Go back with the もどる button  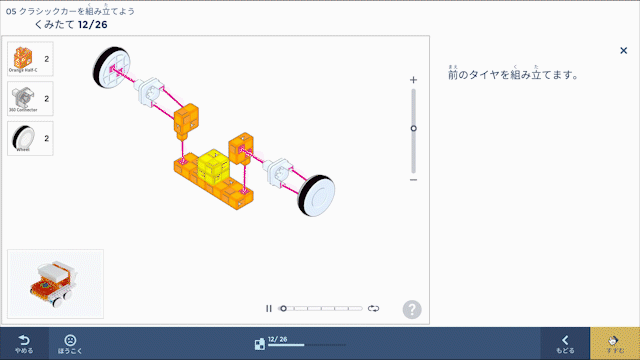565,344
